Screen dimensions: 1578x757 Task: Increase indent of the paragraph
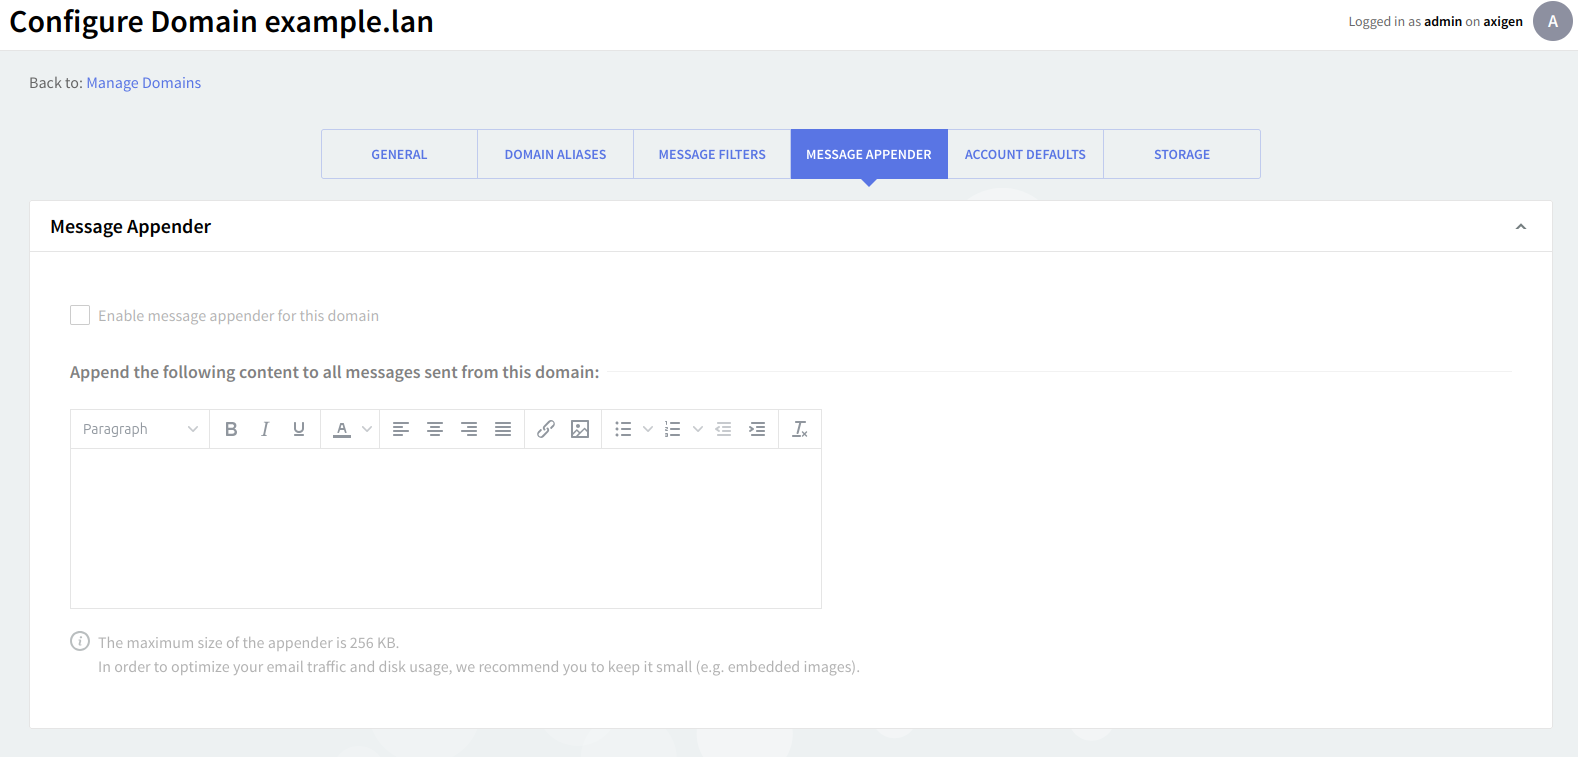757,429
